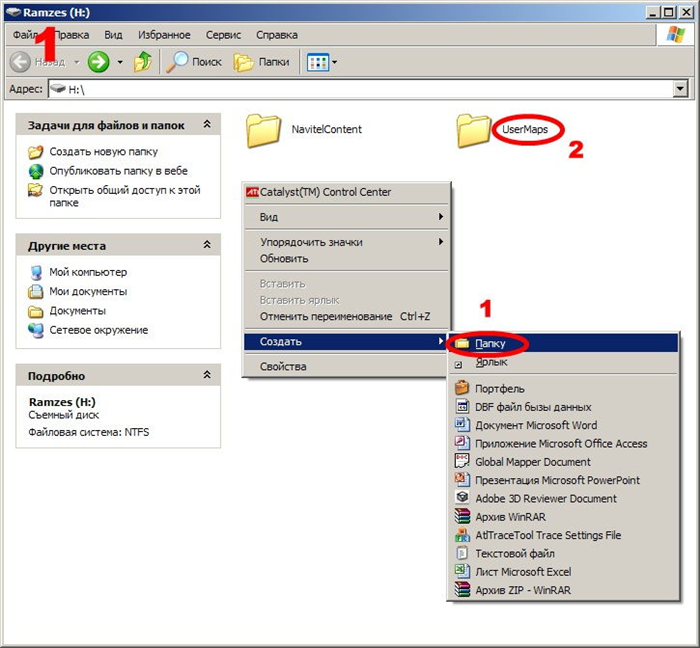Create an Adobe 3D Reviewer Document
700x648 pixels.
(563, 498)
